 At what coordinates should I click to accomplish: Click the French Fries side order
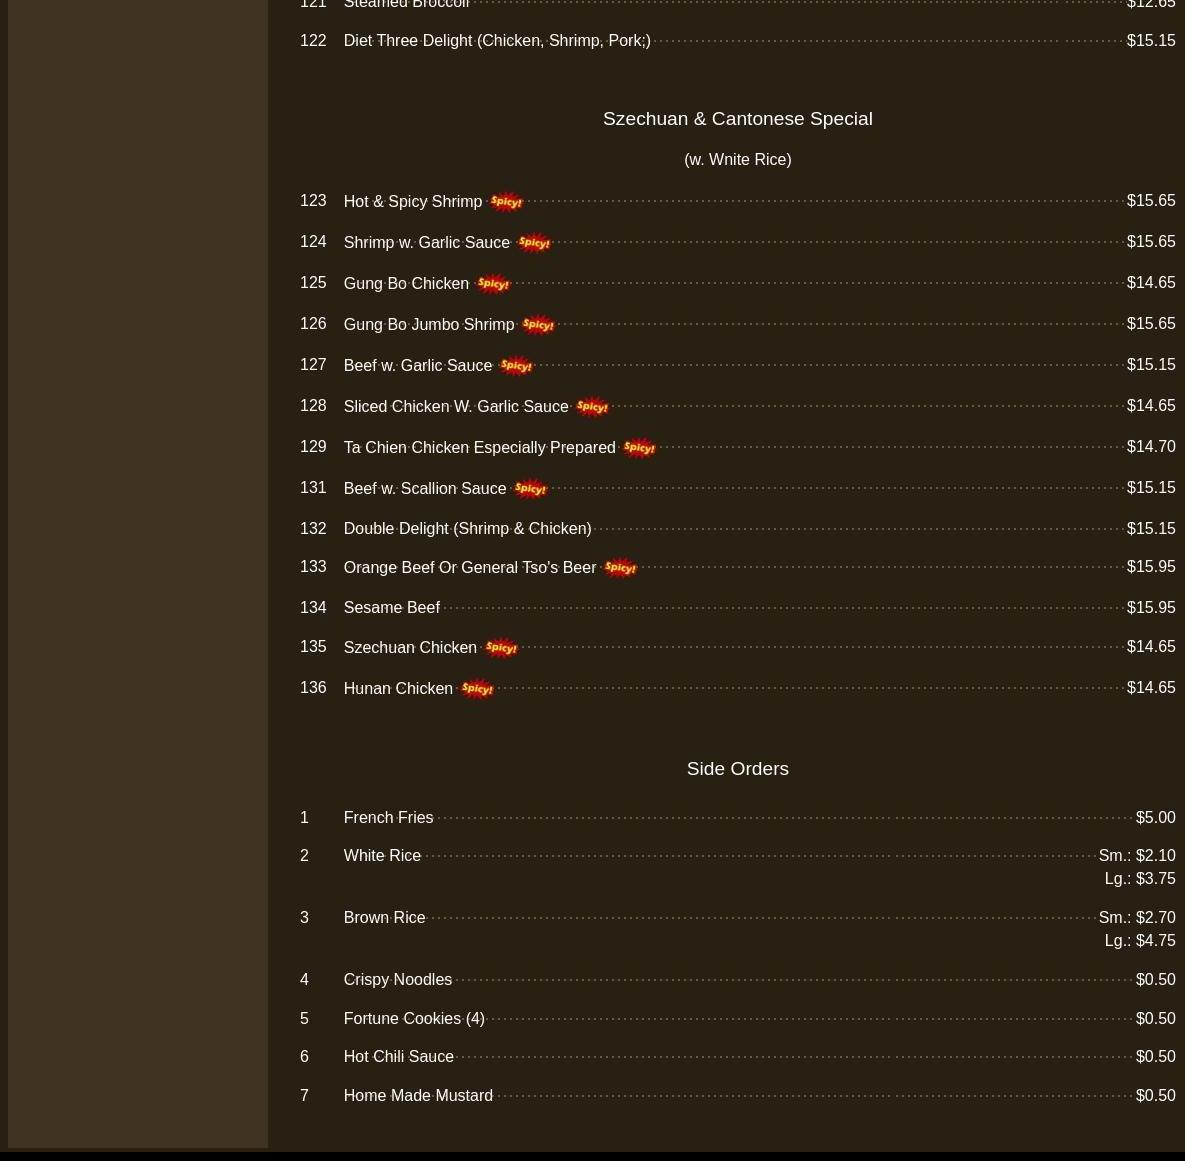[388, 818]
